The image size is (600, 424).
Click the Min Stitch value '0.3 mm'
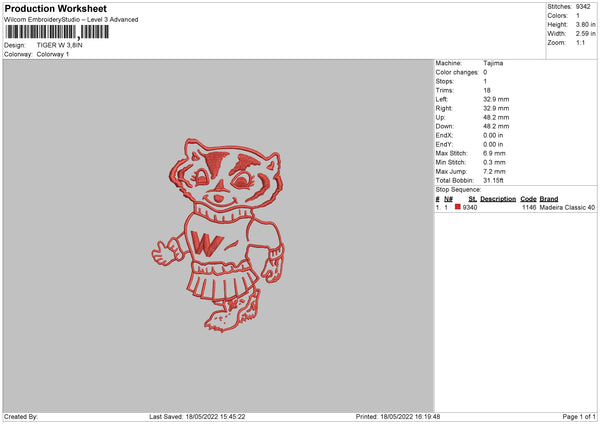pyautogui.click(x=494, y=162)
